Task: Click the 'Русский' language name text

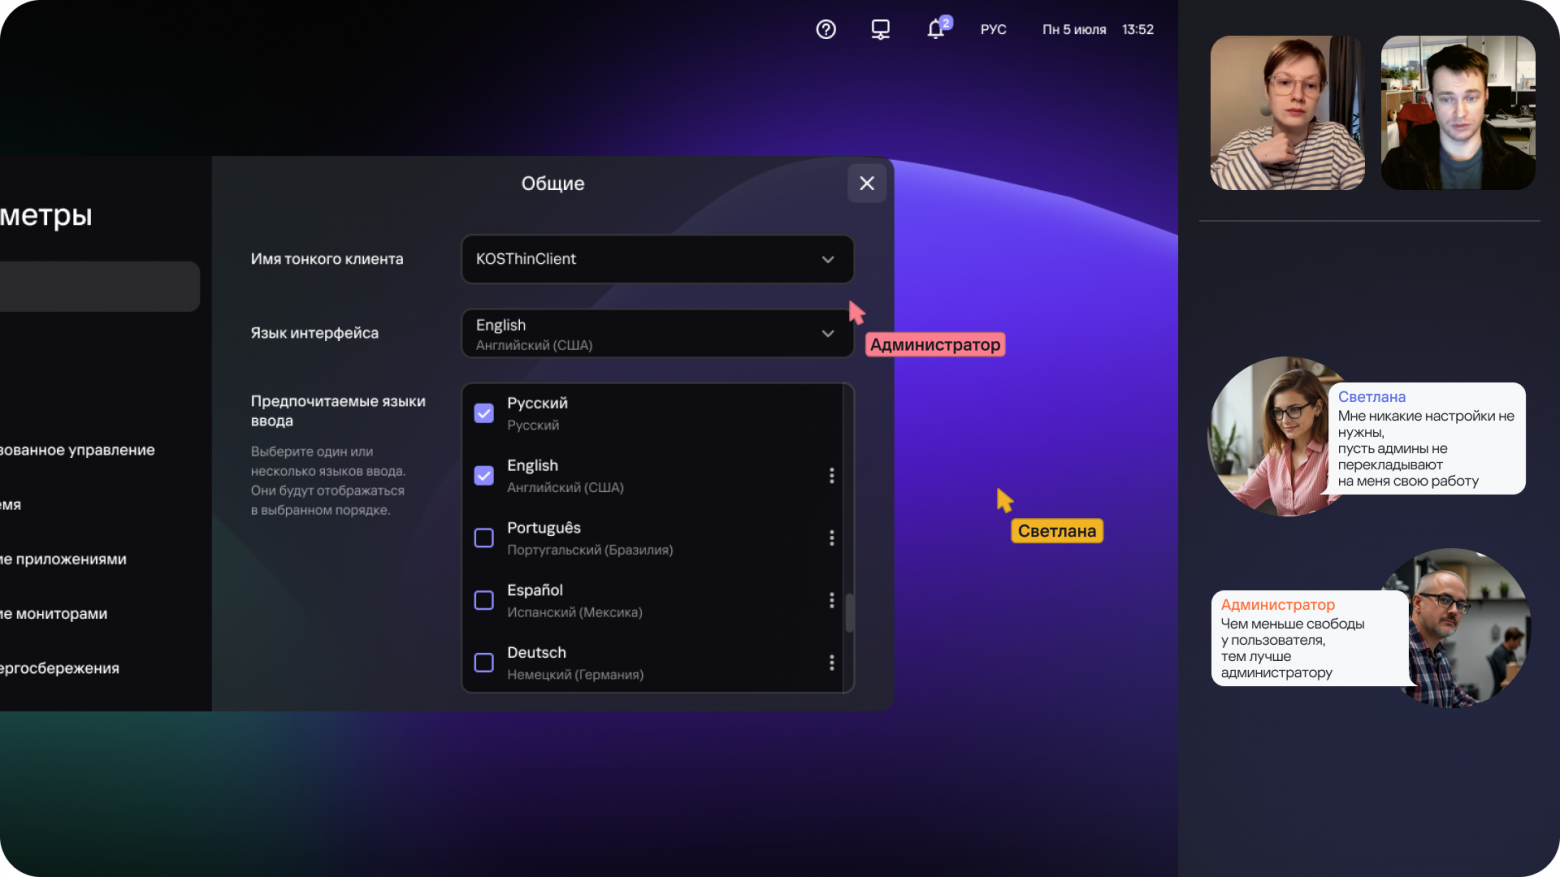Action: [537, 403]
